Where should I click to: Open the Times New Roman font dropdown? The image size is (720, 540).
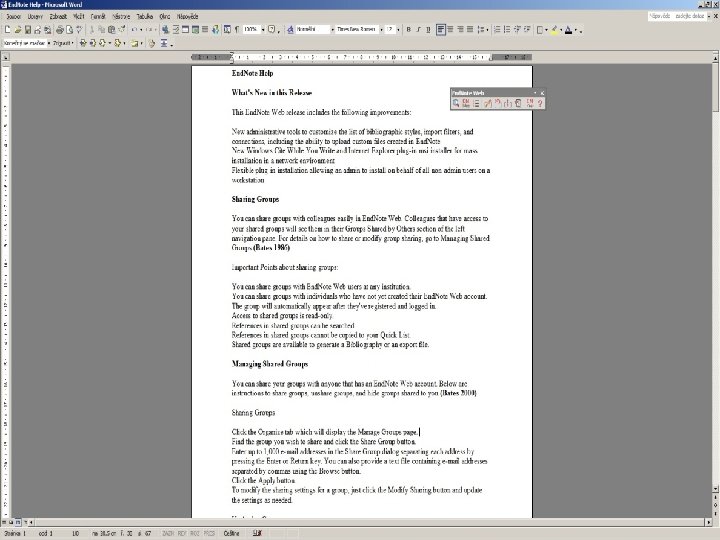click(381, 30)
